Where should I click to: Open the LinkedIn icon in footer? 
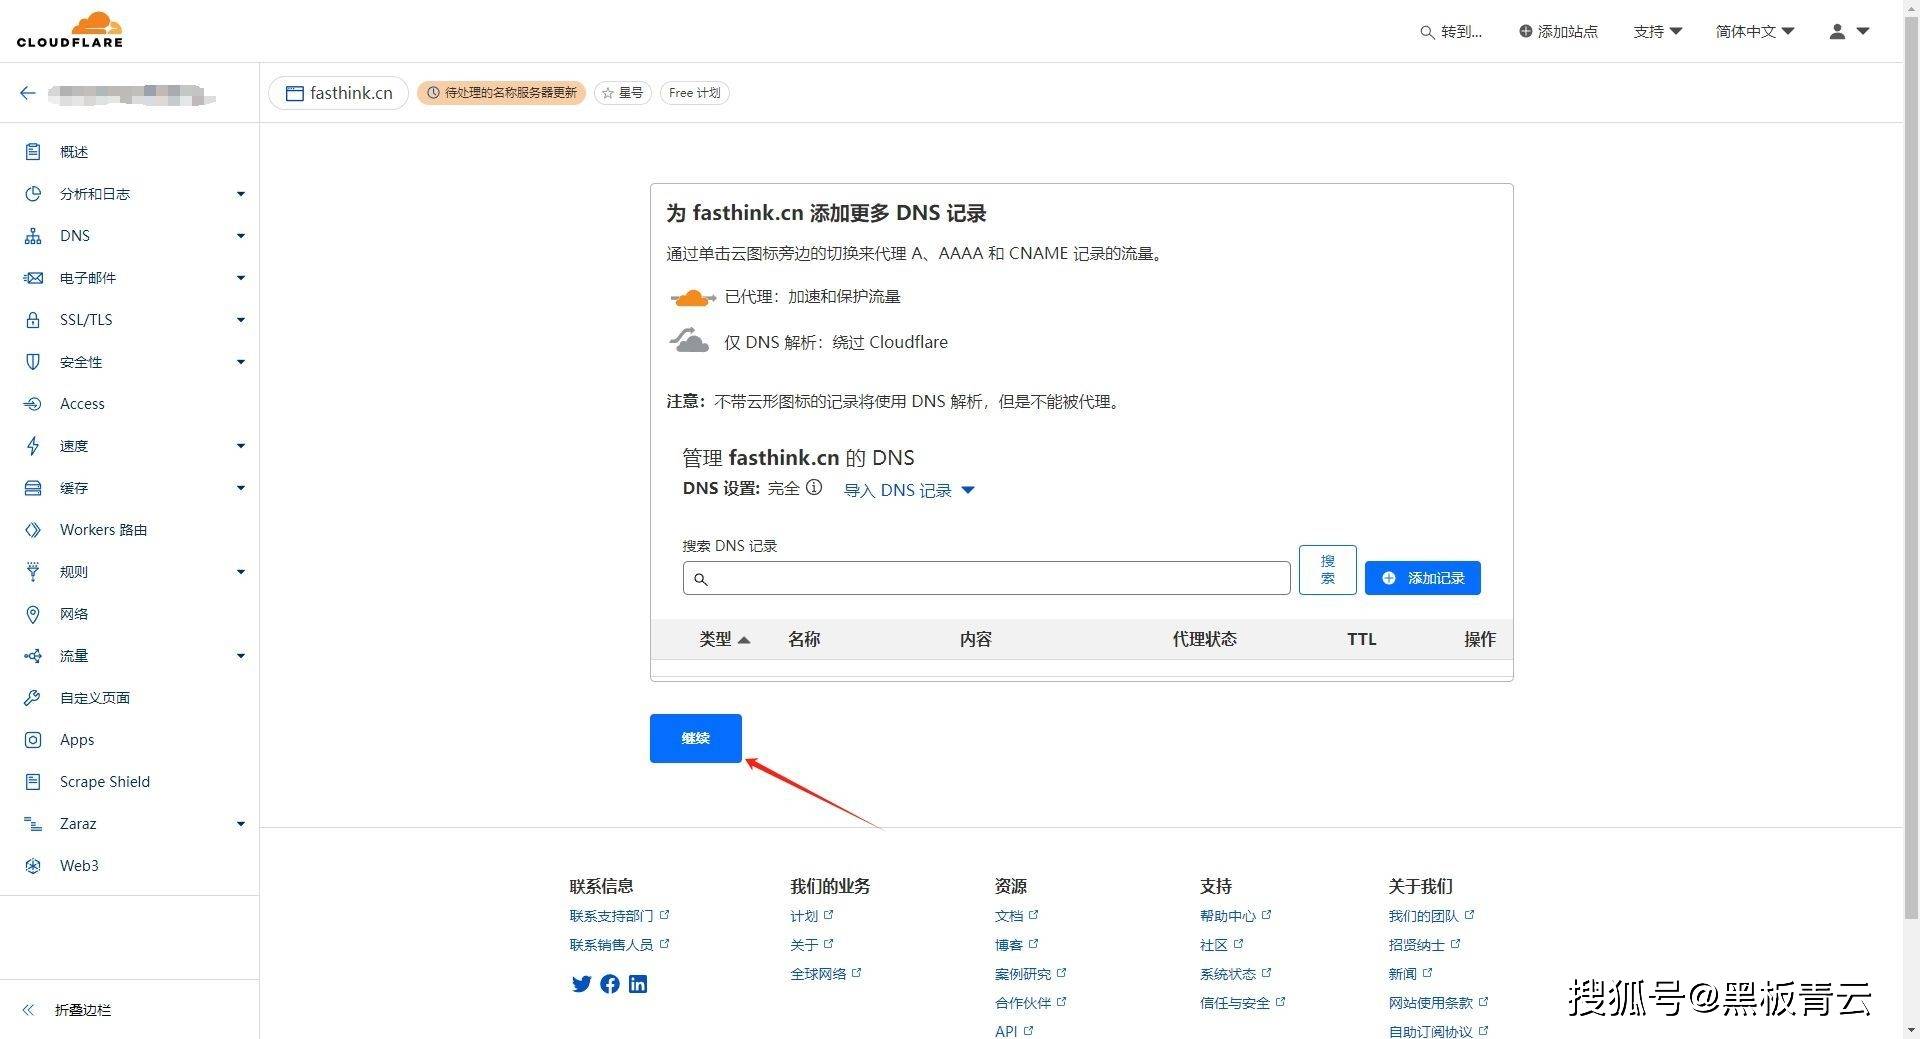[638, 984]
